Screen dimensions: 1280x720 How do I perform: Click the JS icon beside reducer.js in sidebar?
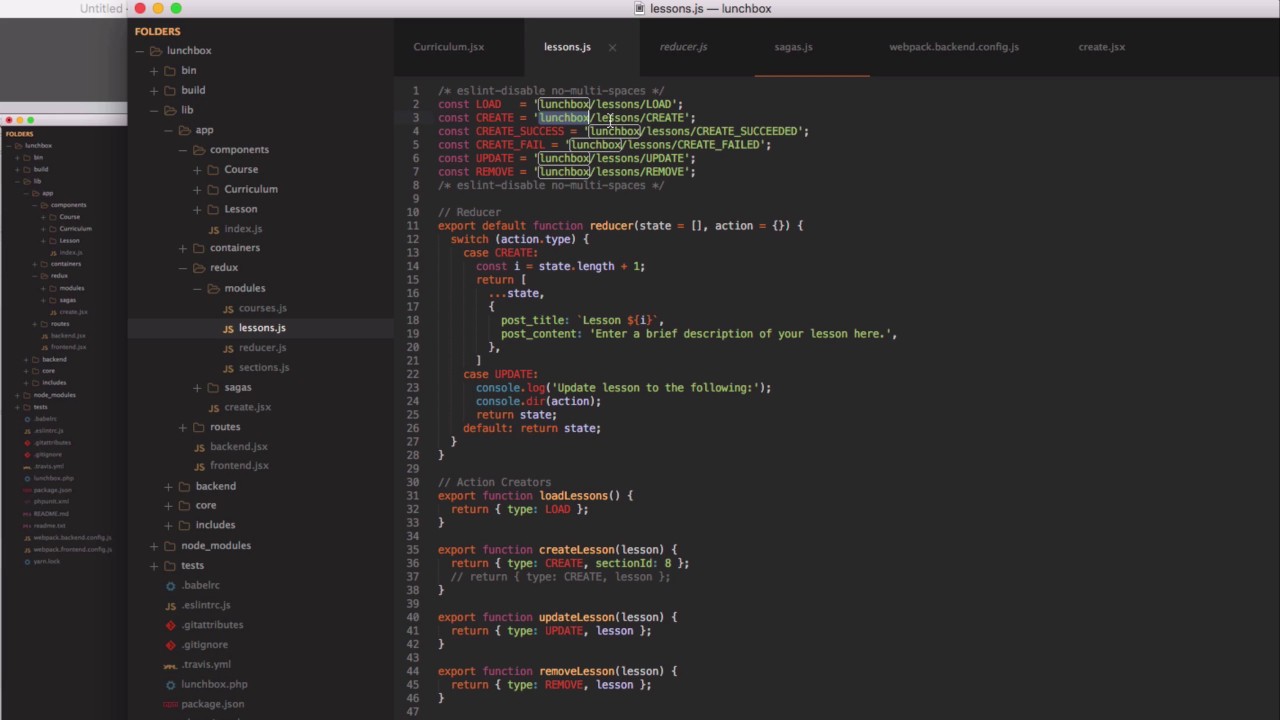pos(227,348)
